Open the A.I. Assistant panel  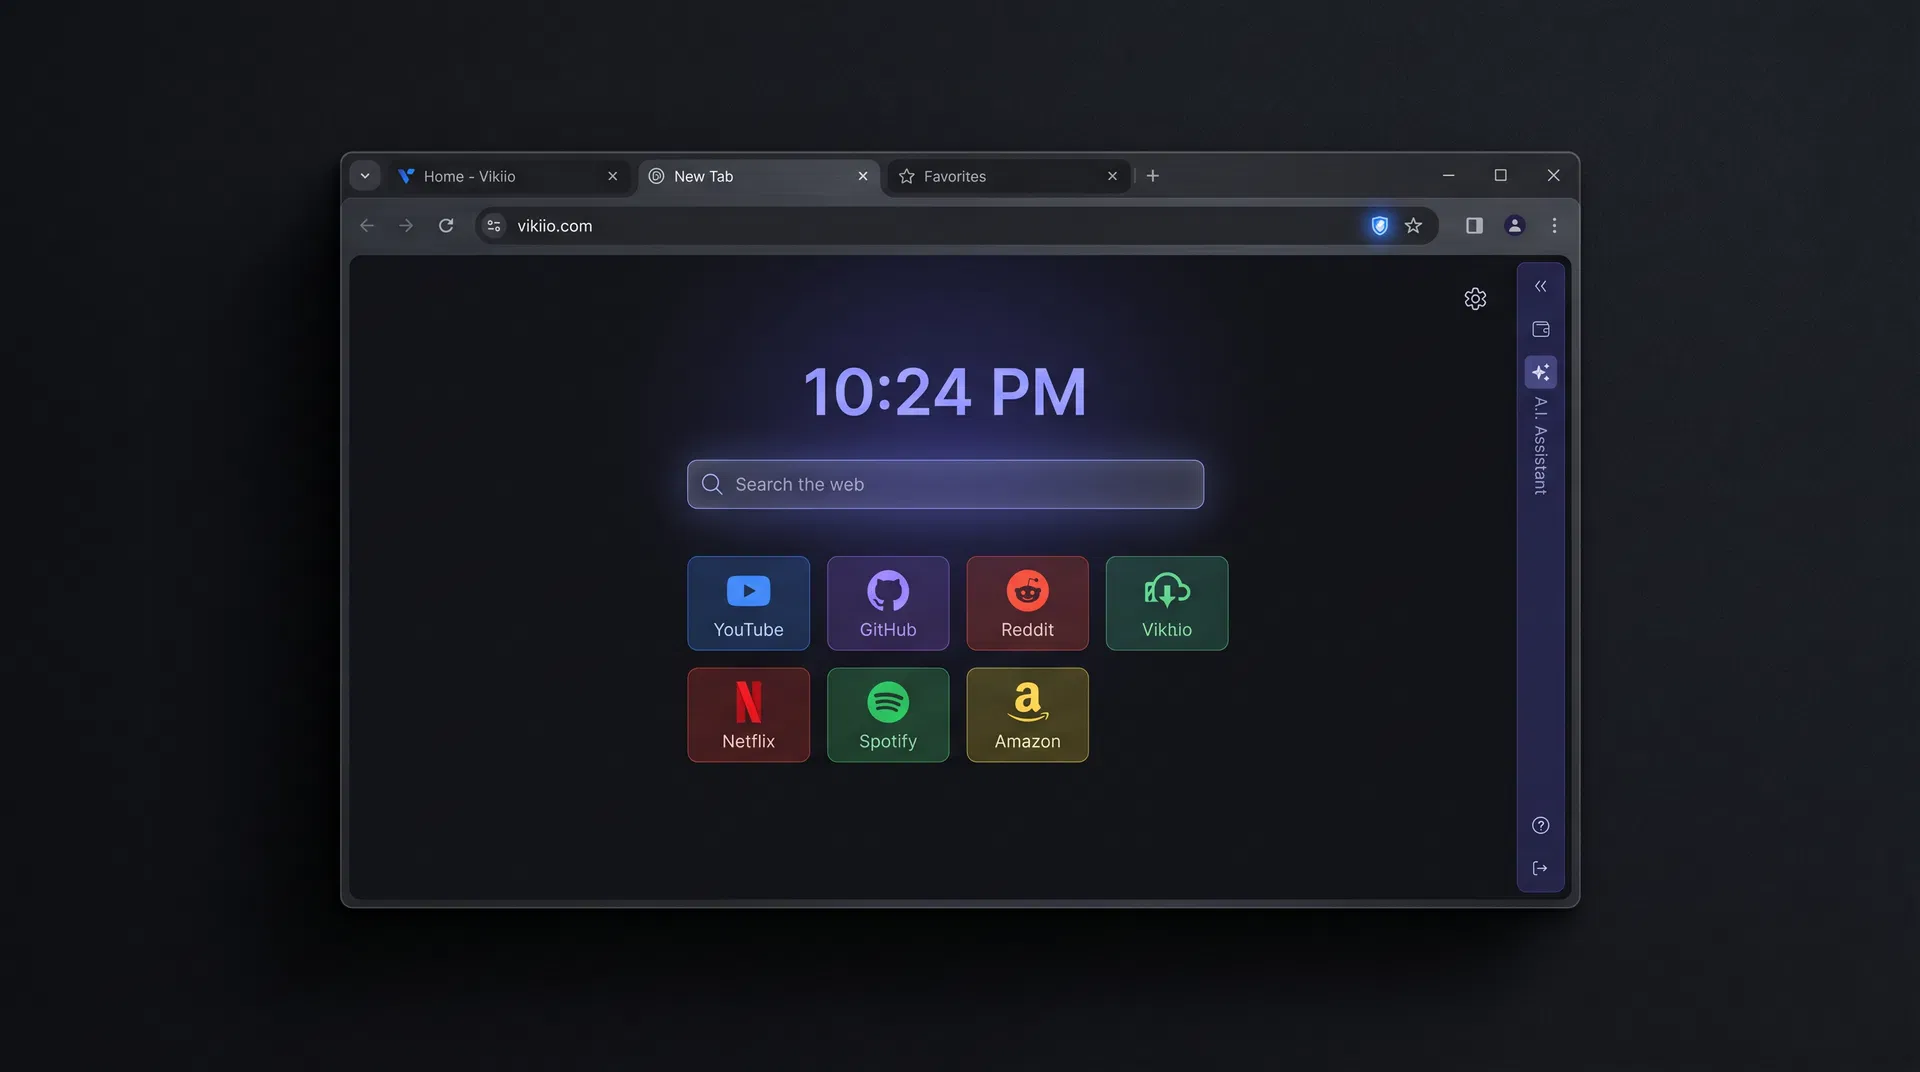click(x=1540, y=372)
